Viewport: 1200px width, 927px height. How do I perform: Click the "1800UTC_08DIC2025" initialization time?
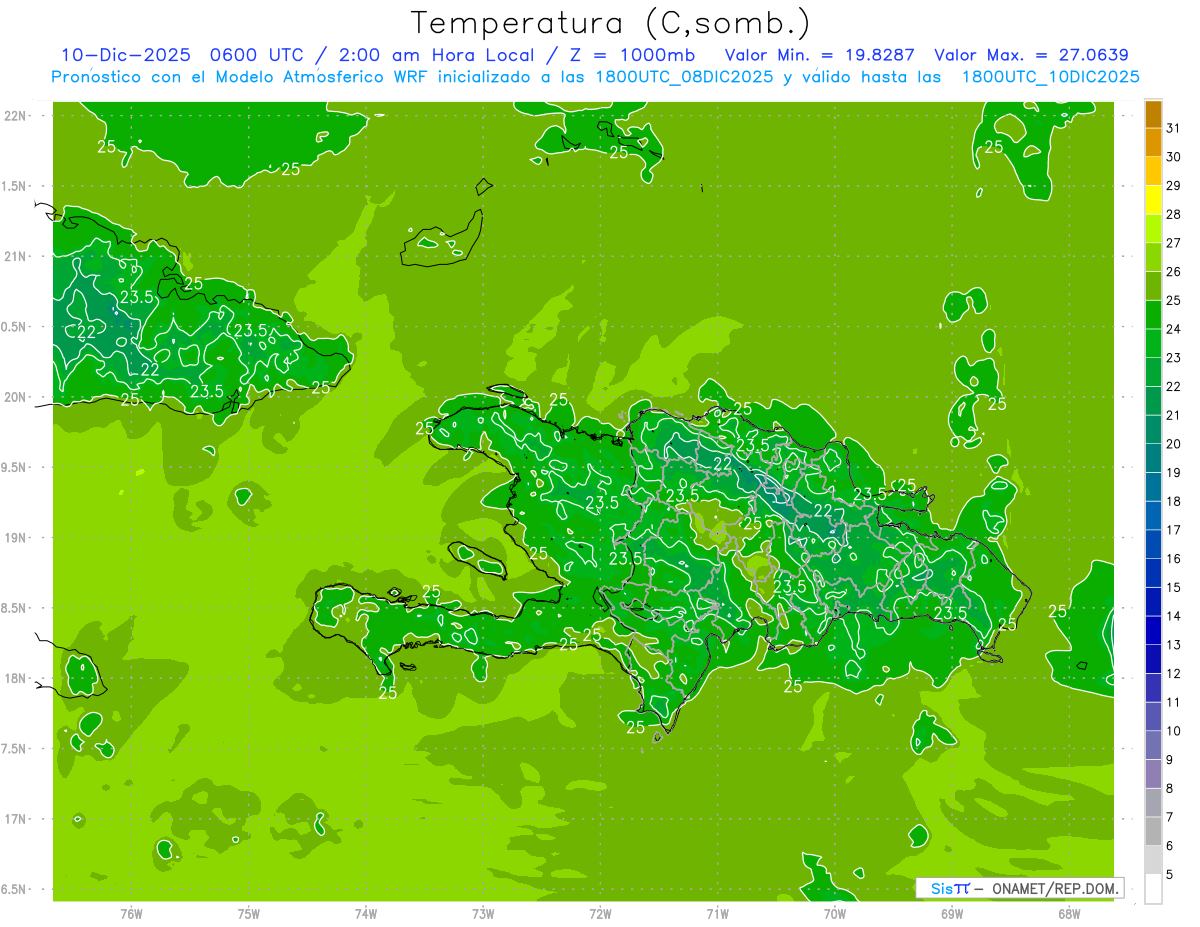coord(682,77)
